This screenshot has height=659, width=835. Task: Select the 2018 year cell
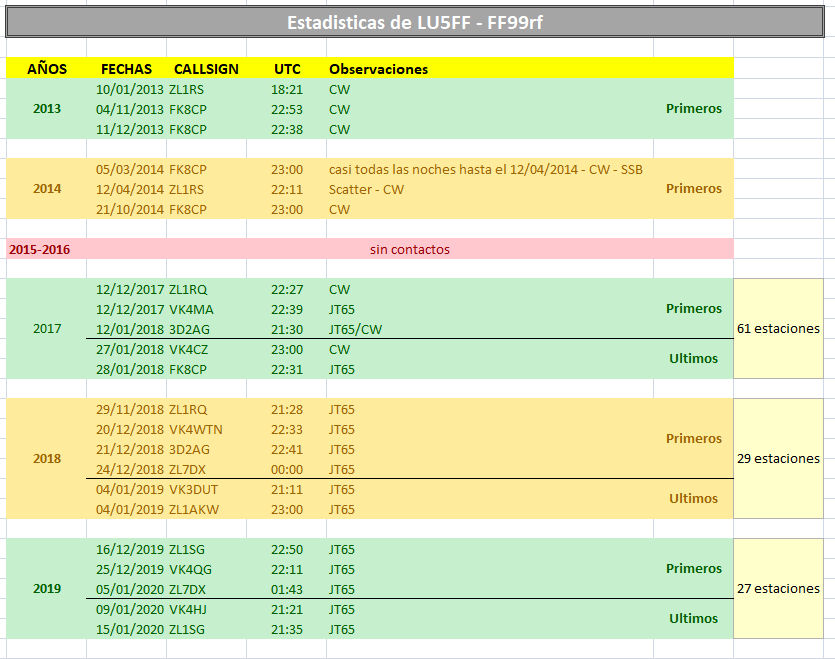click(x=47, y=459)
